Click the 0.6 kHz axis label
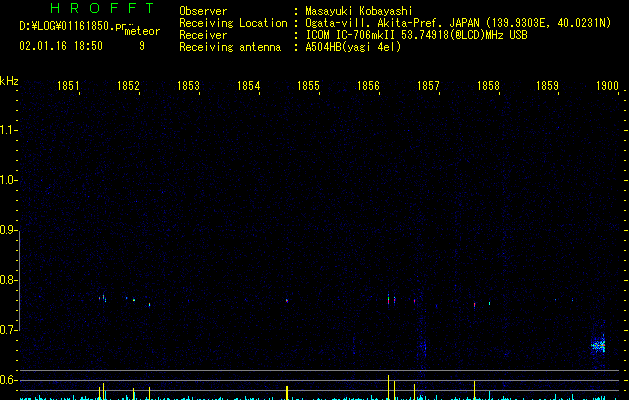The image size is (629, 400). pyautogui.click(x=8, y=380)
